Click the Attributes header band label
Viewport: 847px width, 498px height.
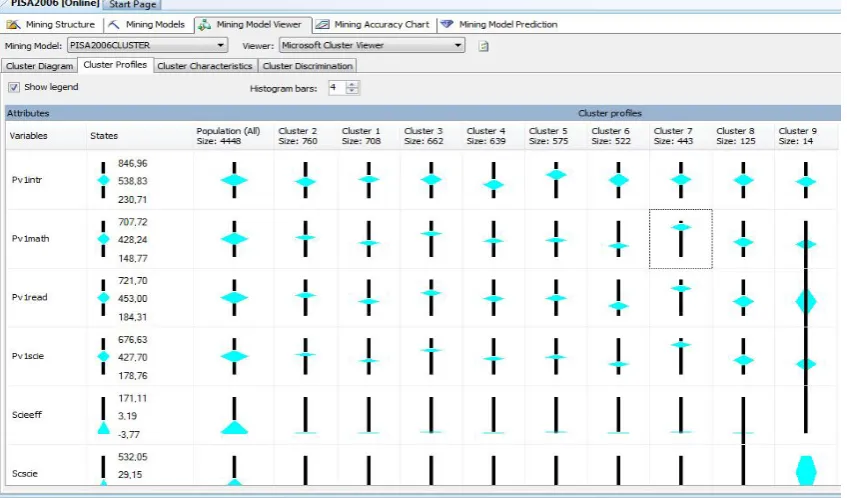click(x=28, y=113)
